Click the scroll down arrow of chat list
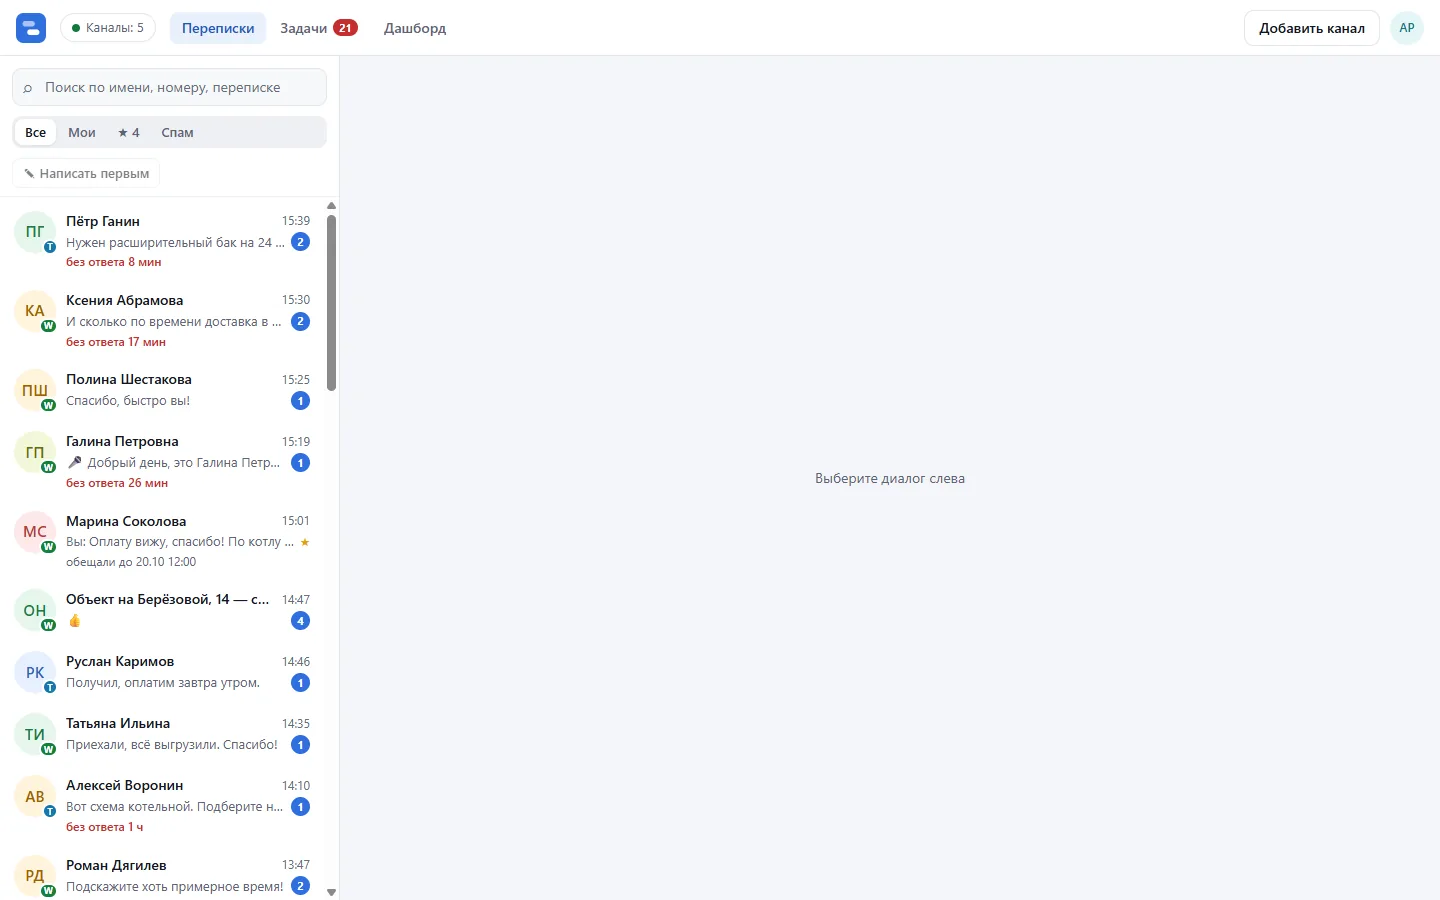The width and height of the screenshot is (1440, 900). coord(331,892)
